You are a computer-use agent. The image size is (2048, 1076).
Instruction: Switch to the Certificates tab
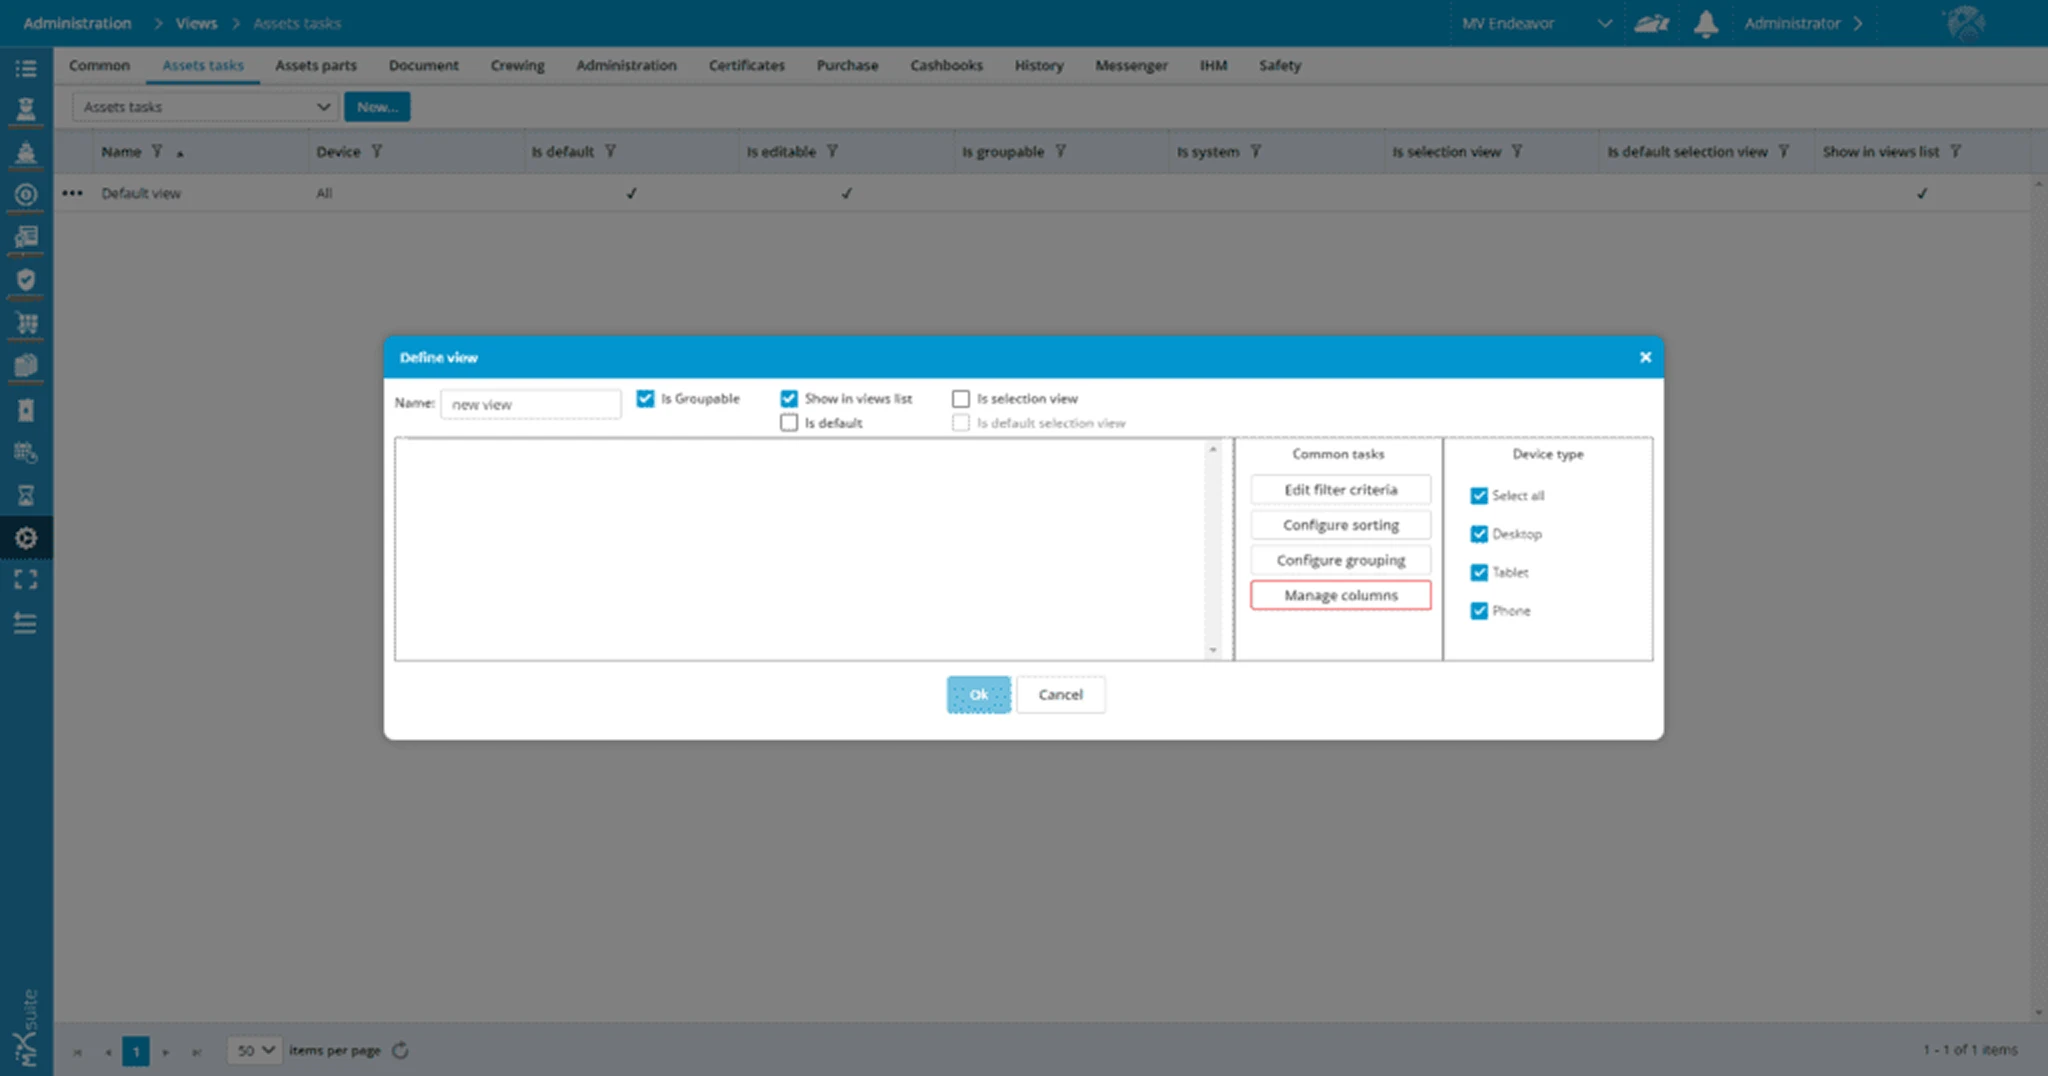[746, 66]
